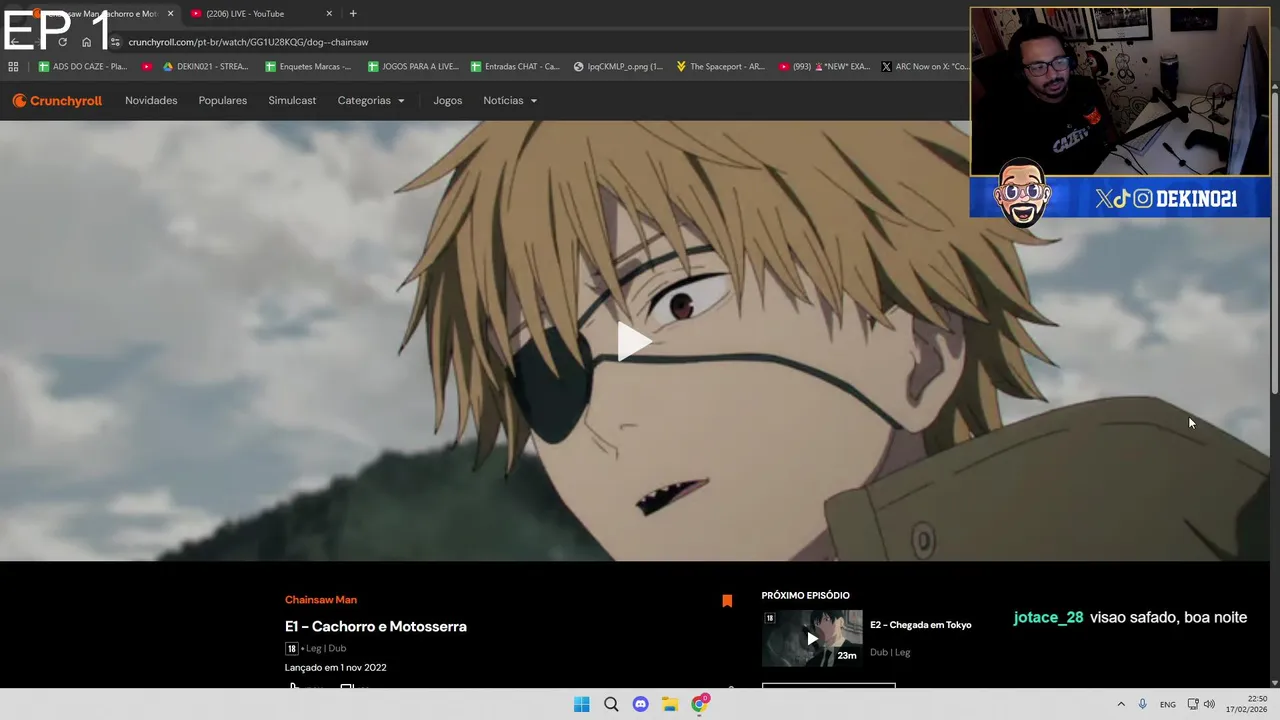Open the IpqCKMLP_o.png bookmark
This screenshot has width=1280, height=720.
point(617,67)
